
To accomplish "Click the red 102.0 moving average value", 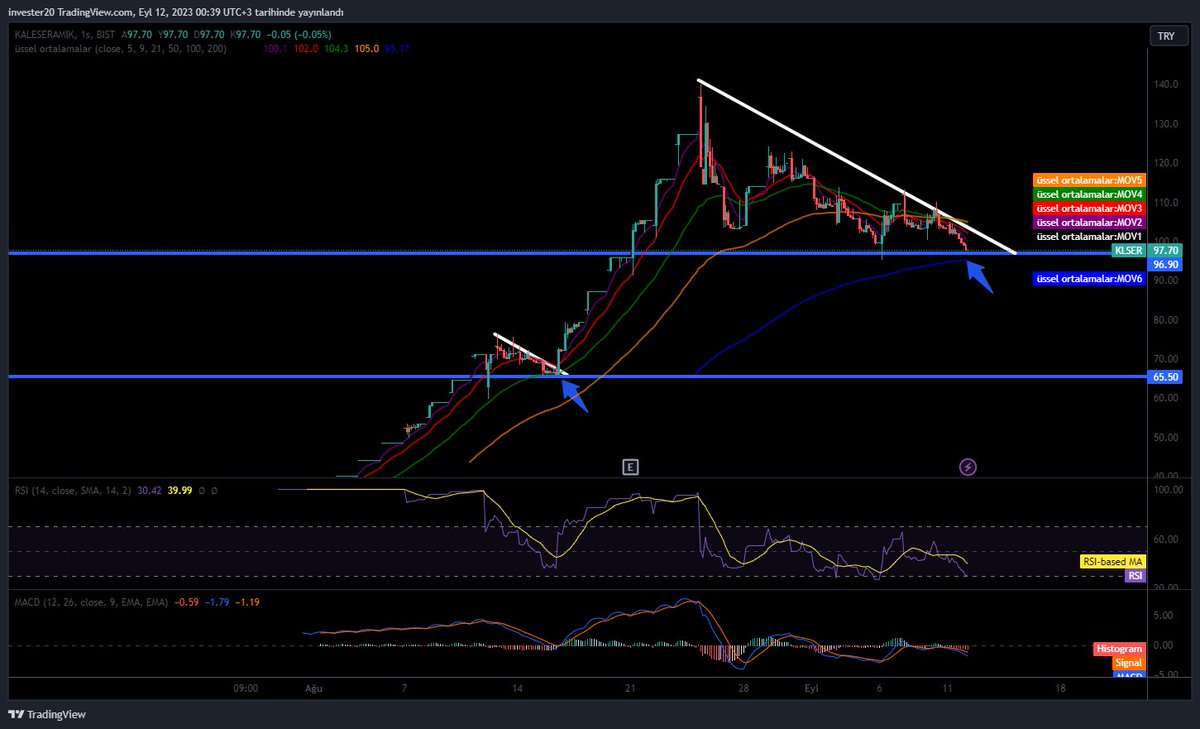I will [305, 48].
